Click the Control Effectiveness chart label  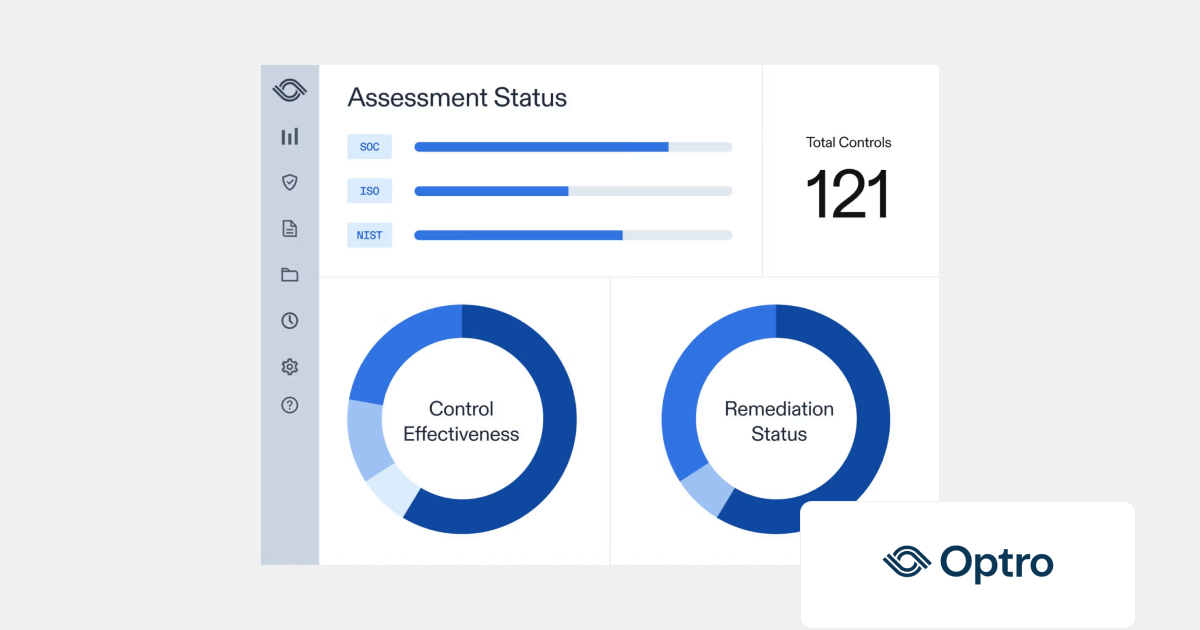[x=461, y=421]
